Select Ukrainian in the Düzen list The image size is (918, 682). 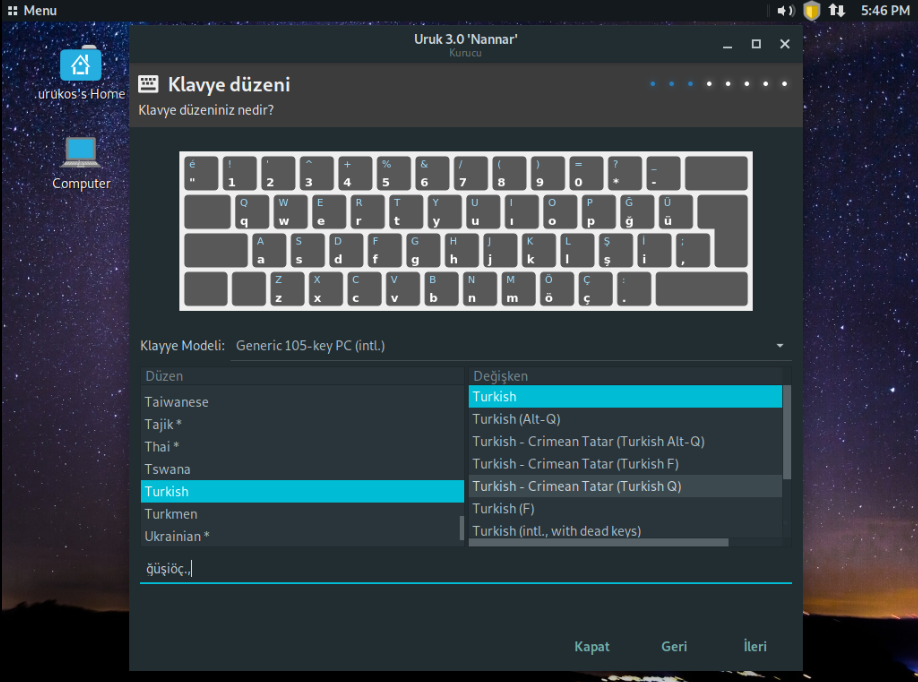[302, 536]
